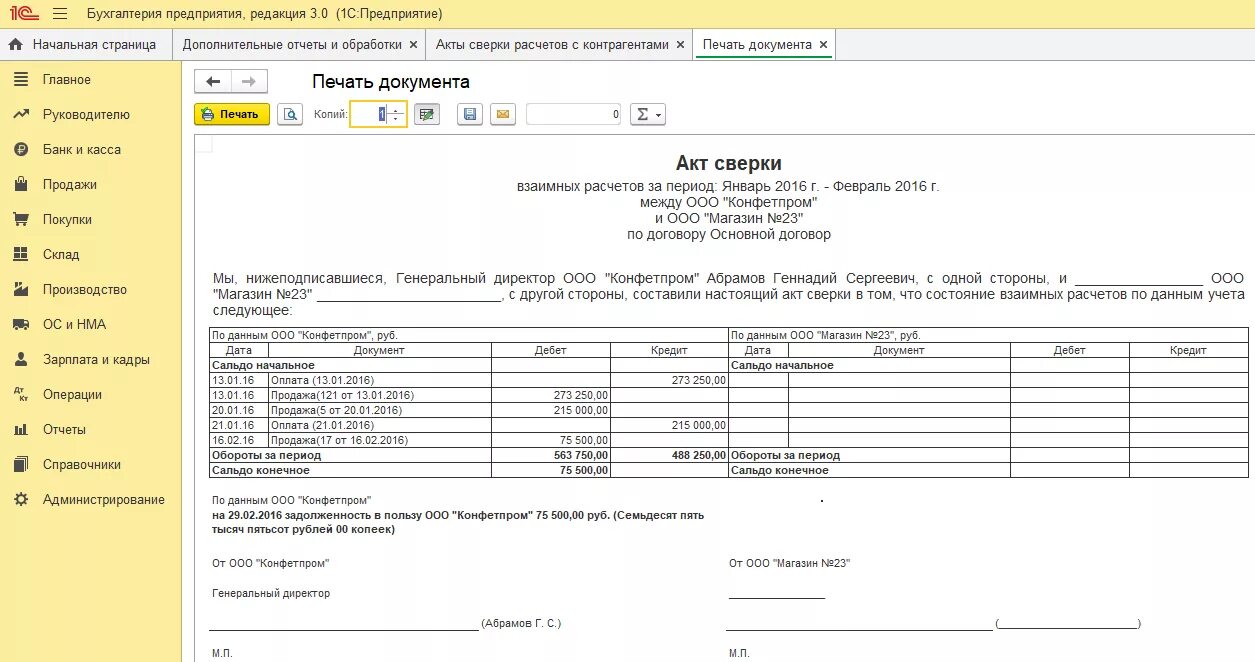Click the по договору Основной договор line

click(x=729, y=235)
